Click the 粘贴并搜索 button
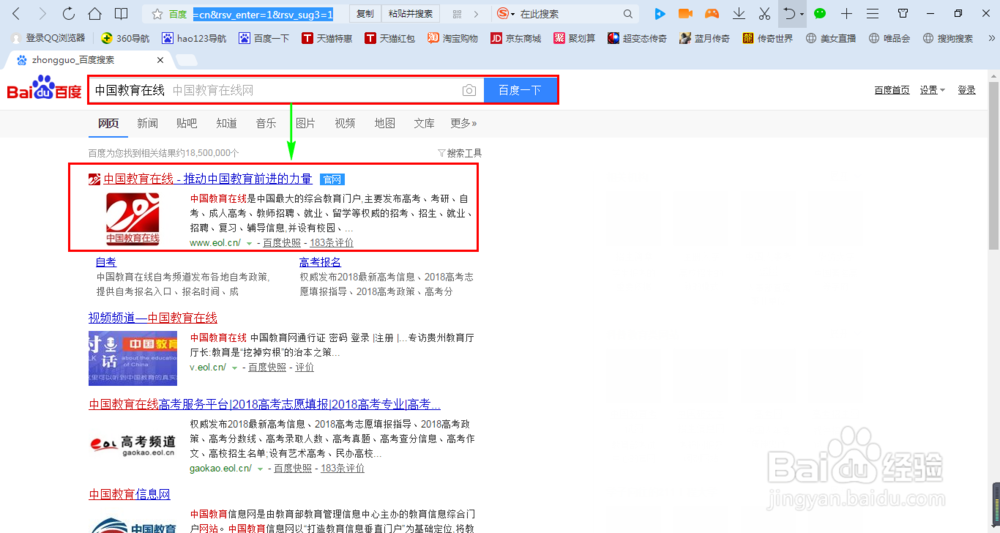 [x=410, y=14]
